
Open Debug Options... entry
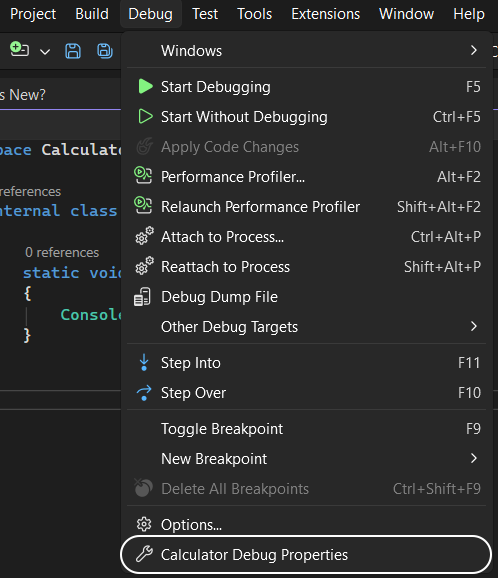pyautogui.click(x=306, y=525)
